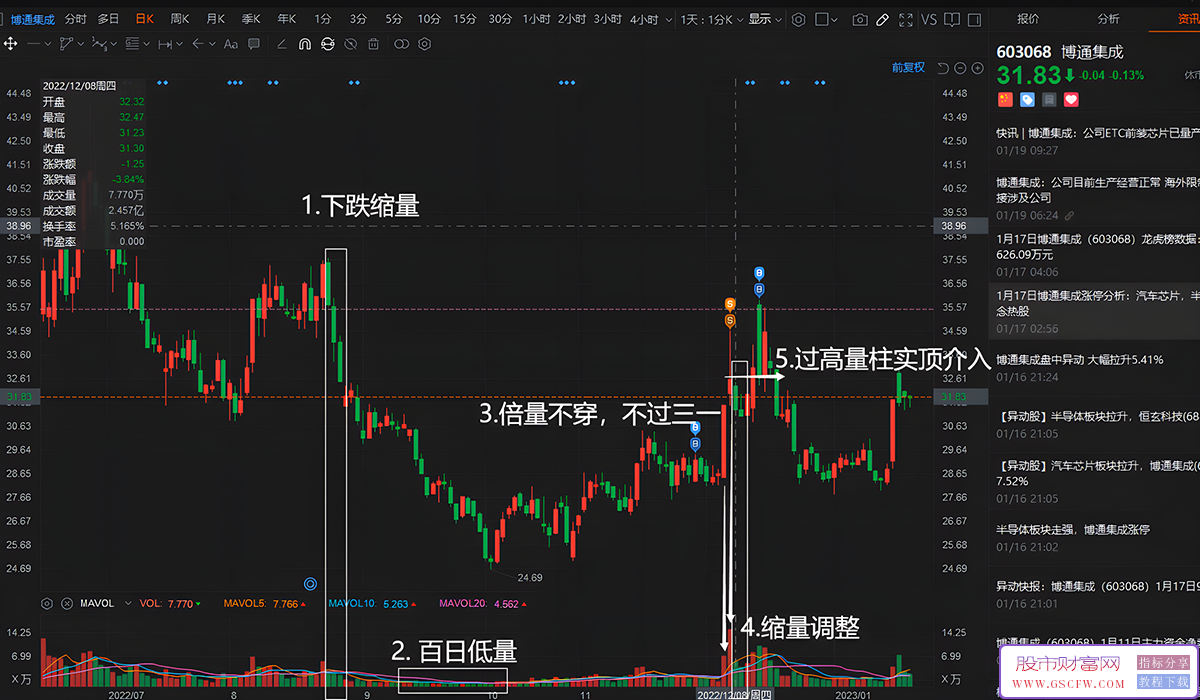Screen dimensions: 1200x700
Task: Expand the polyline tool dropdown arrow
Action: [x=81, y=43]
